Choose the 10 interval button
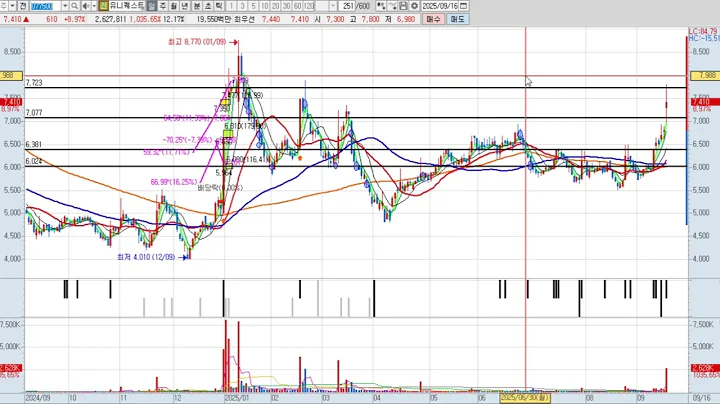720x404 pixels. tap(264, 6)
